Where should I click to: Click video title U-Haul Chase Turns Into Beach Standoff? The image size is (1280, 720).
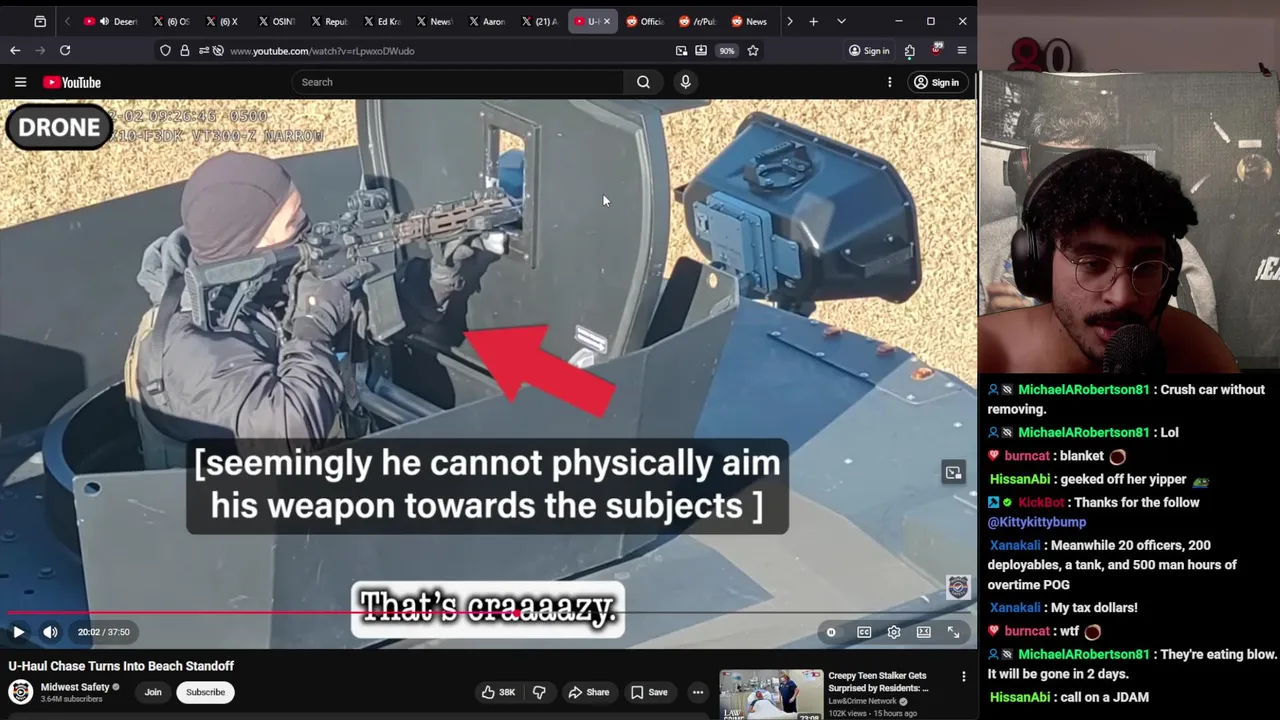click(121, 666)
